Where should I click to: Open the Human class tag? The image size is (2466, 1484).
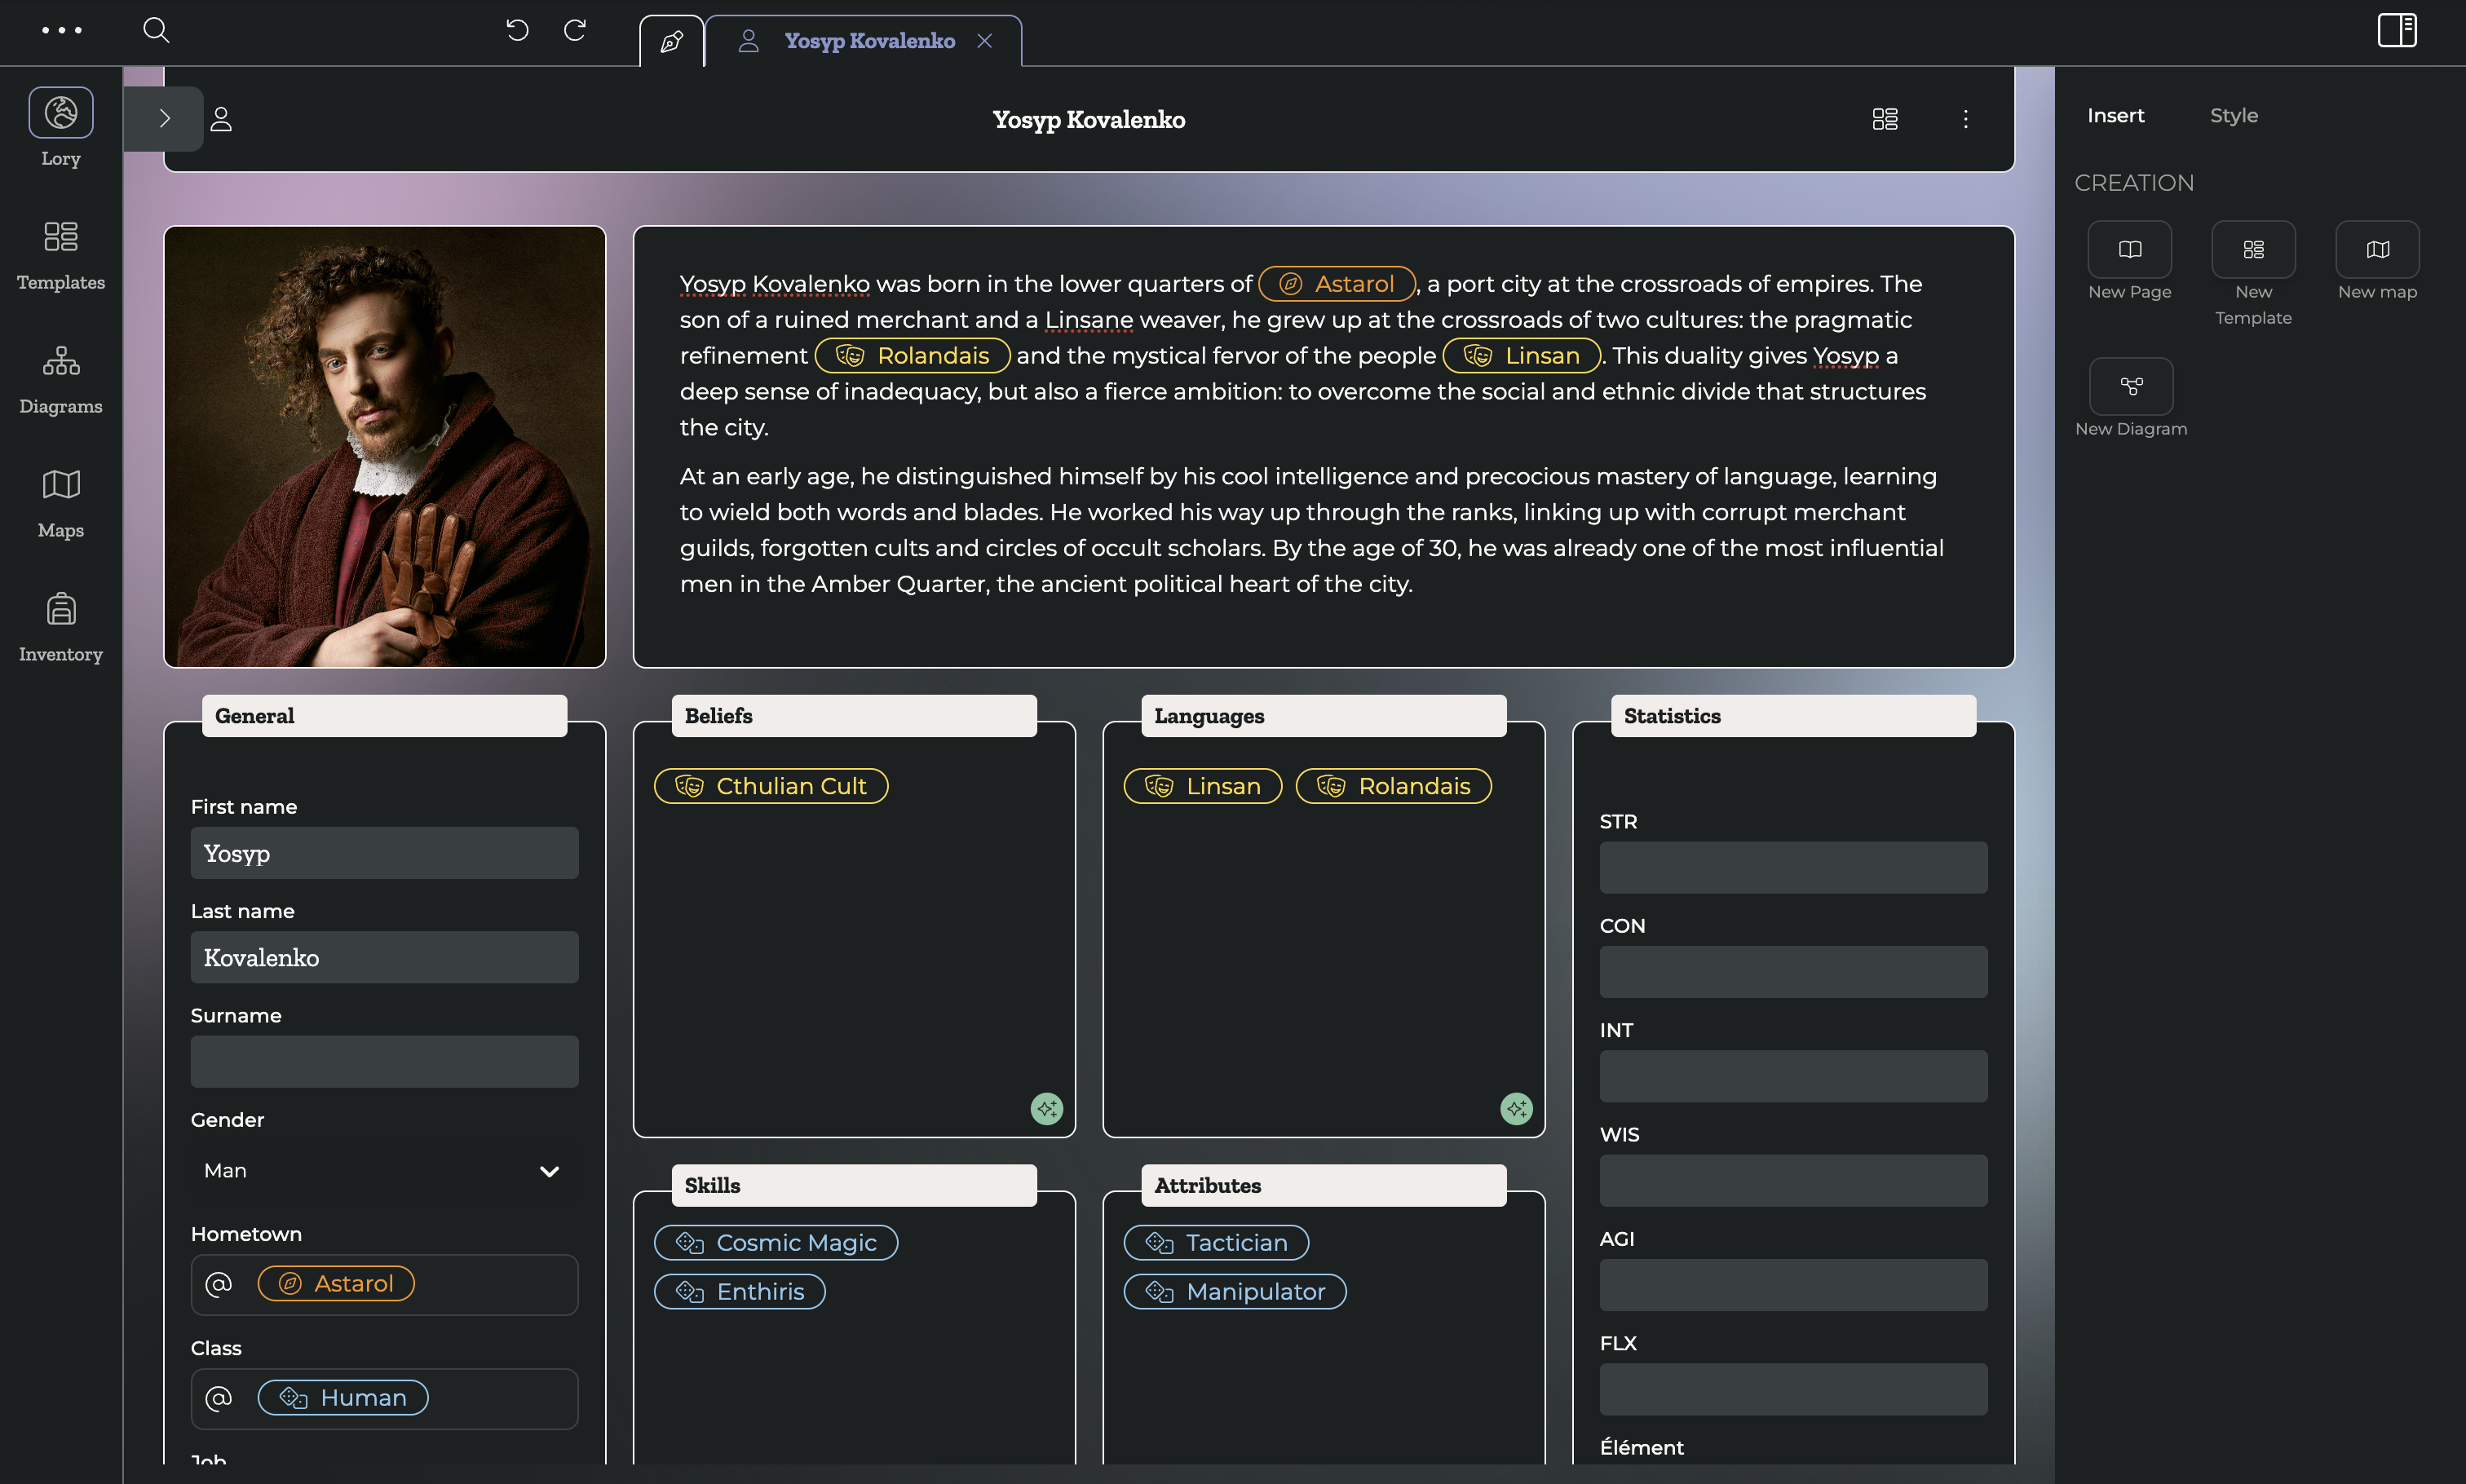tap(343, 1398)
